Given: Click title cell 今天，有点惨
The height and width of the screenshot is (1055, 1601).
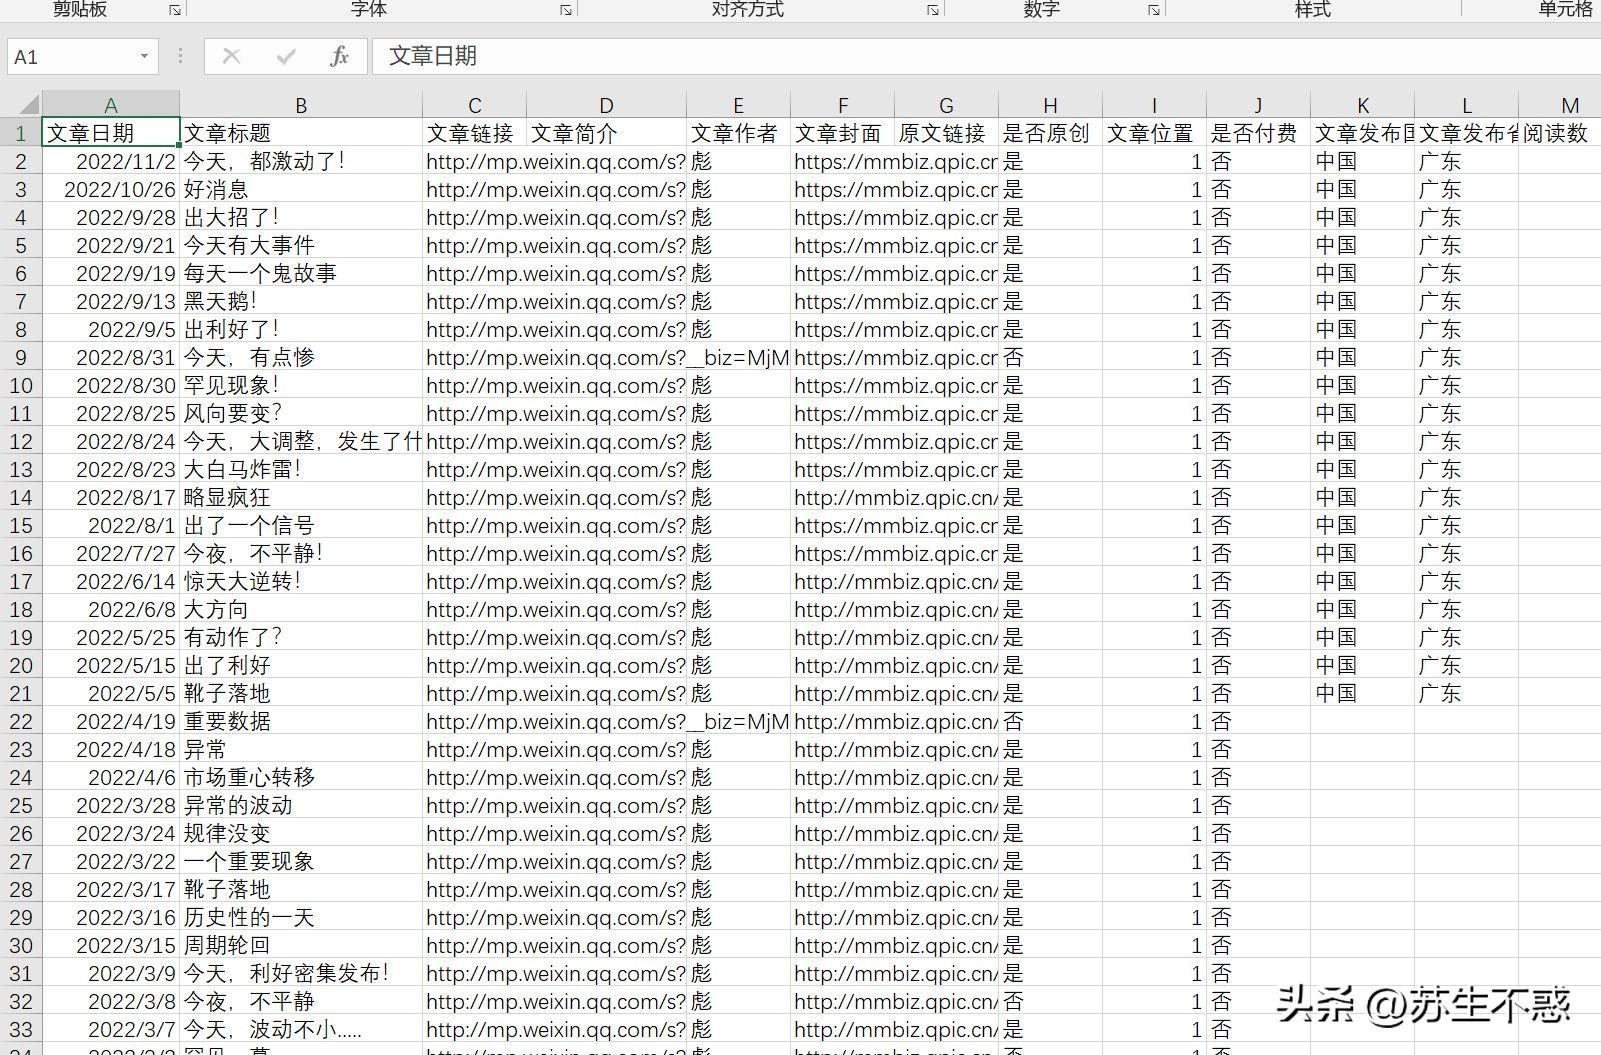Looking at the screenshot, I should 301,357.
